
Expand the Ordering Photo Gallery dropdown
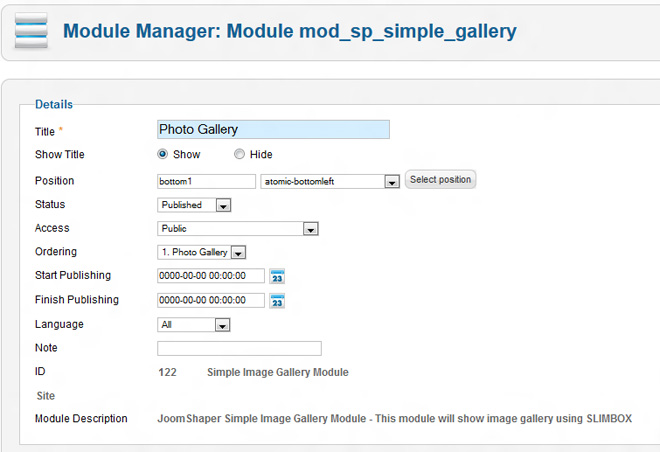[x=238, y=253]
